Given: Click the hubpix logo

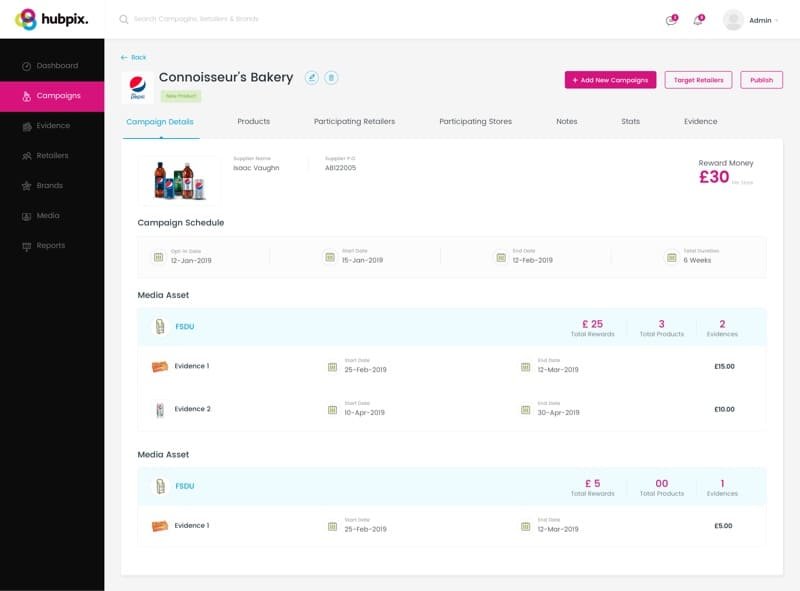Looking at the screenshot, I should (52, 19).
